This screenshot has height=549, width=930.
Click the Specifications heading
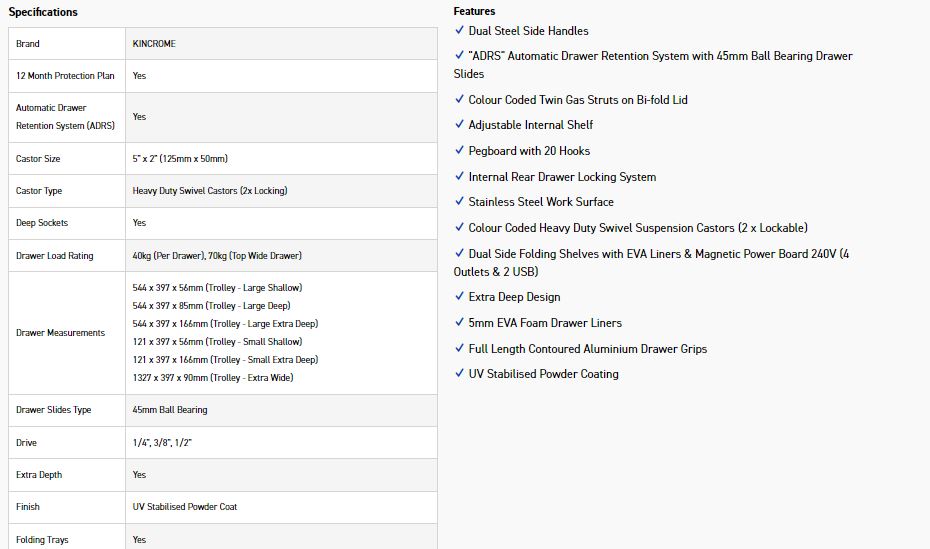43,12
